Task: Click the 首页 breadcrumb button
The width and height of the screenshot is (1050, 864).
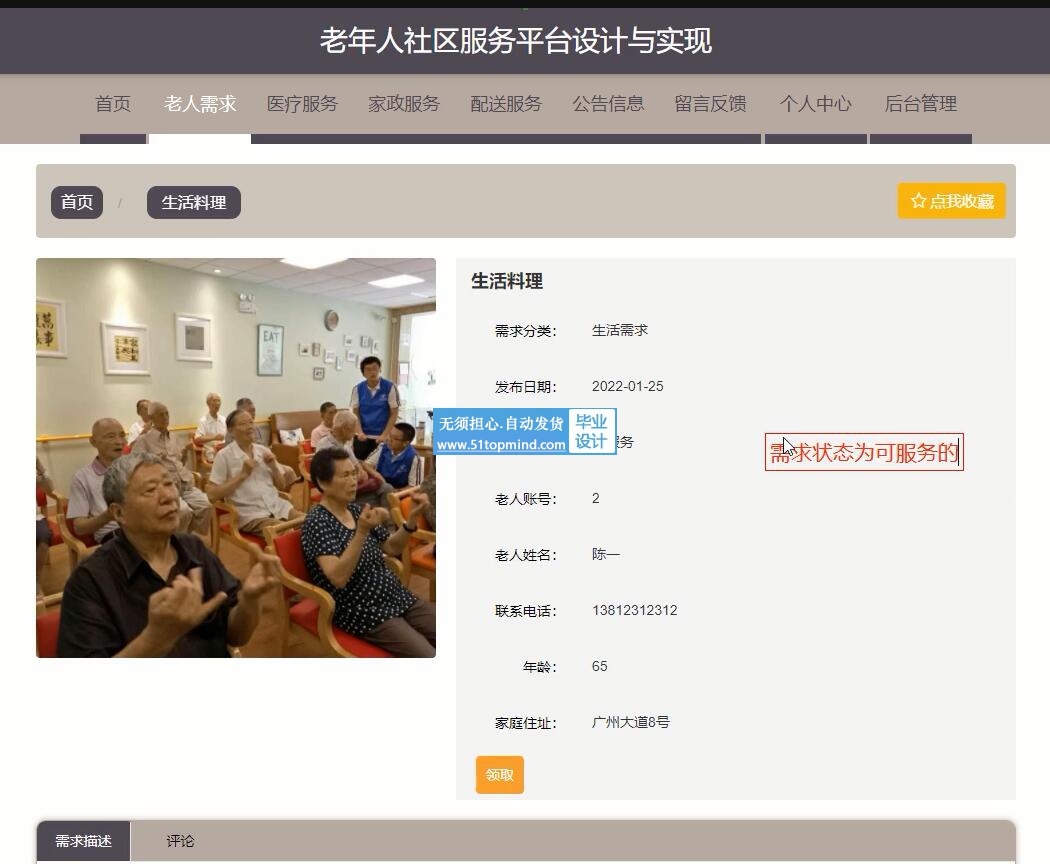Action: click(77, 202)
